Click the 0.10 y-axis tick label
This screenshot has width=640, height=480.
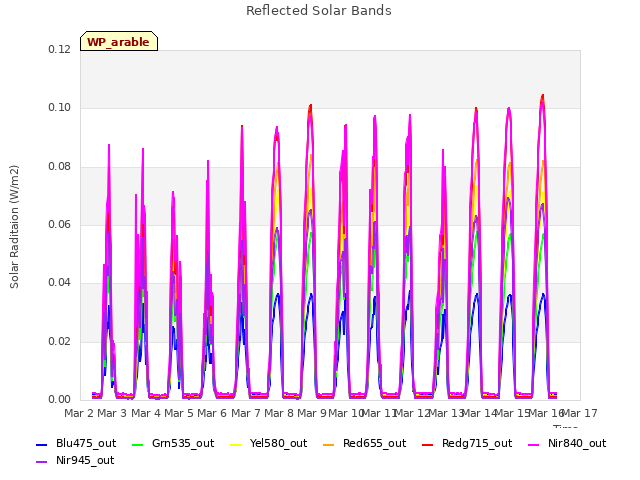pos(60,108)
